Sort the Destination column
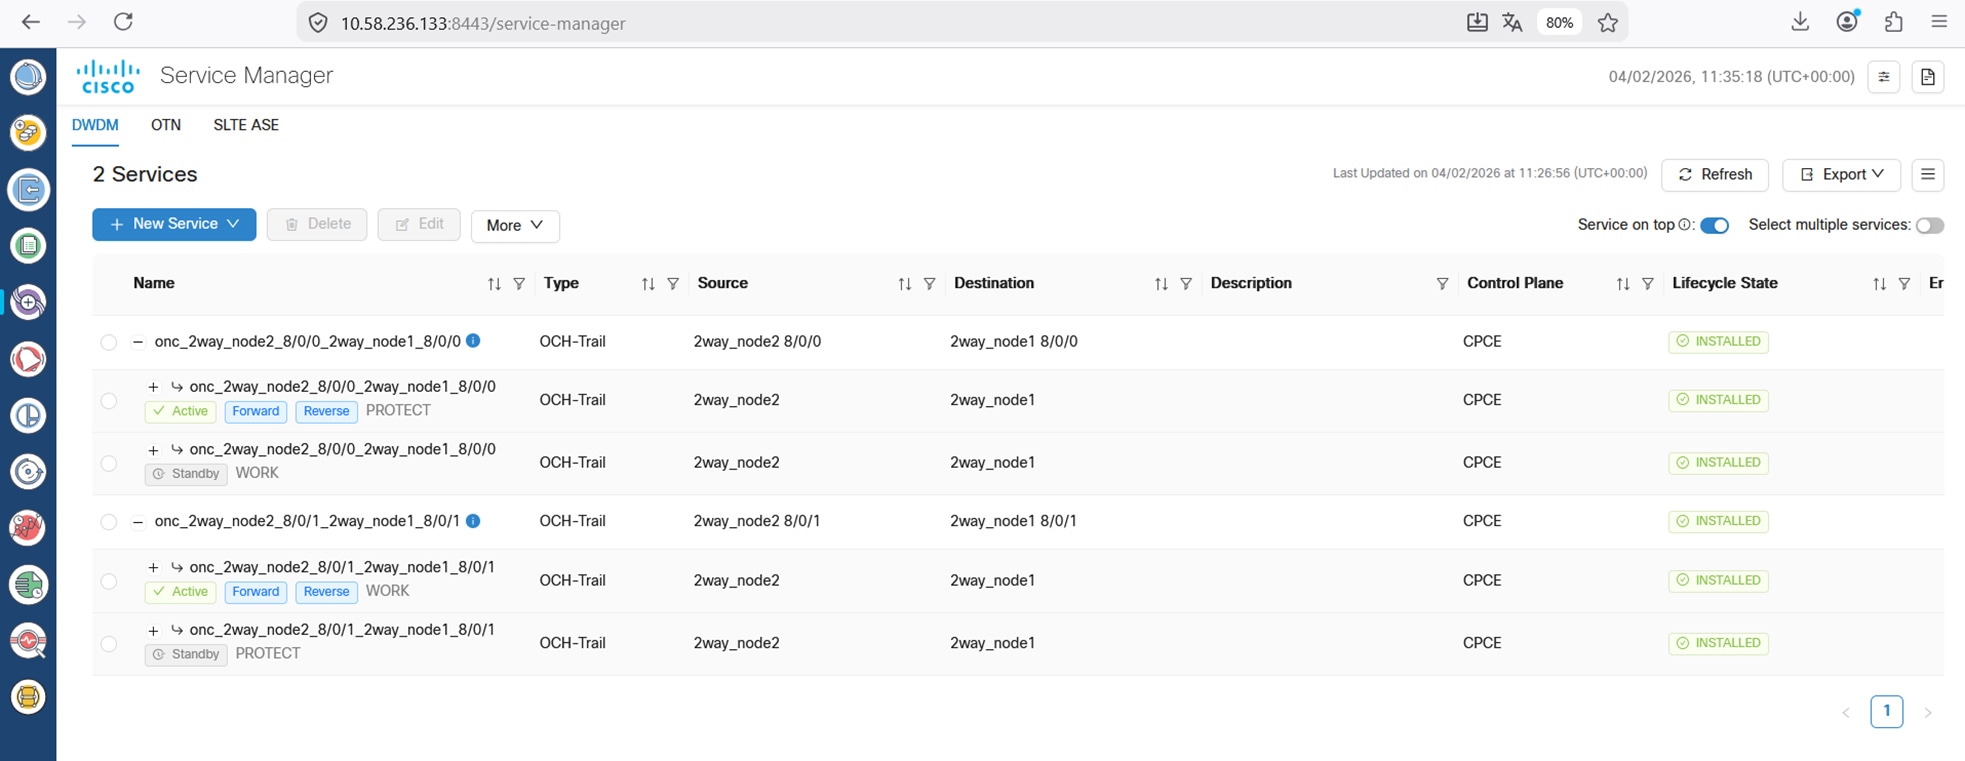 click(x=1161, y=284)
